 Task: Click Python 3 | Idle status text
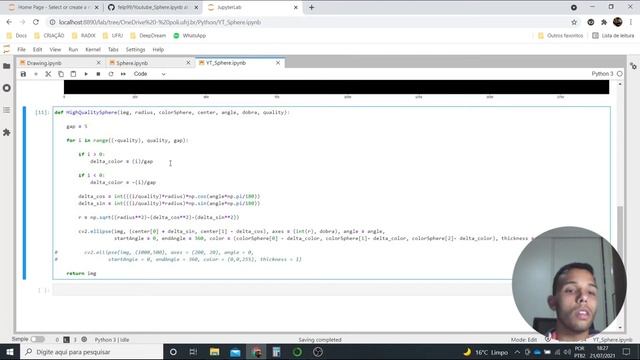(112, 340)
